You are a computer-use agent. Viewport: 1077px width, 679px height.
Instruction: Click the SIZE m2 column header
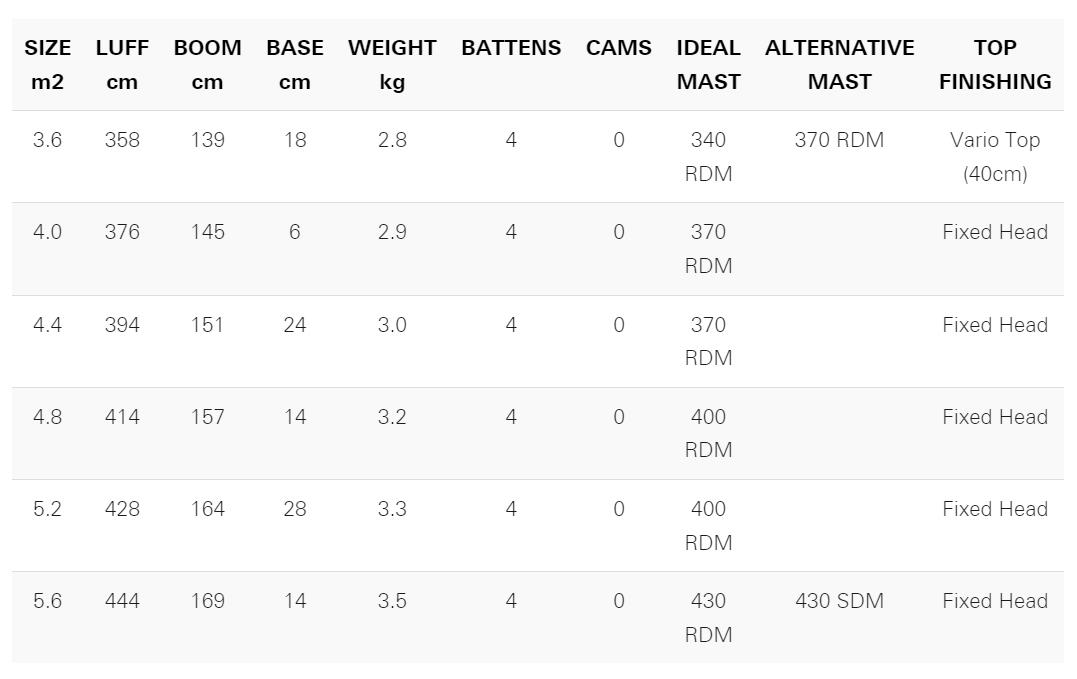(47, 65)
